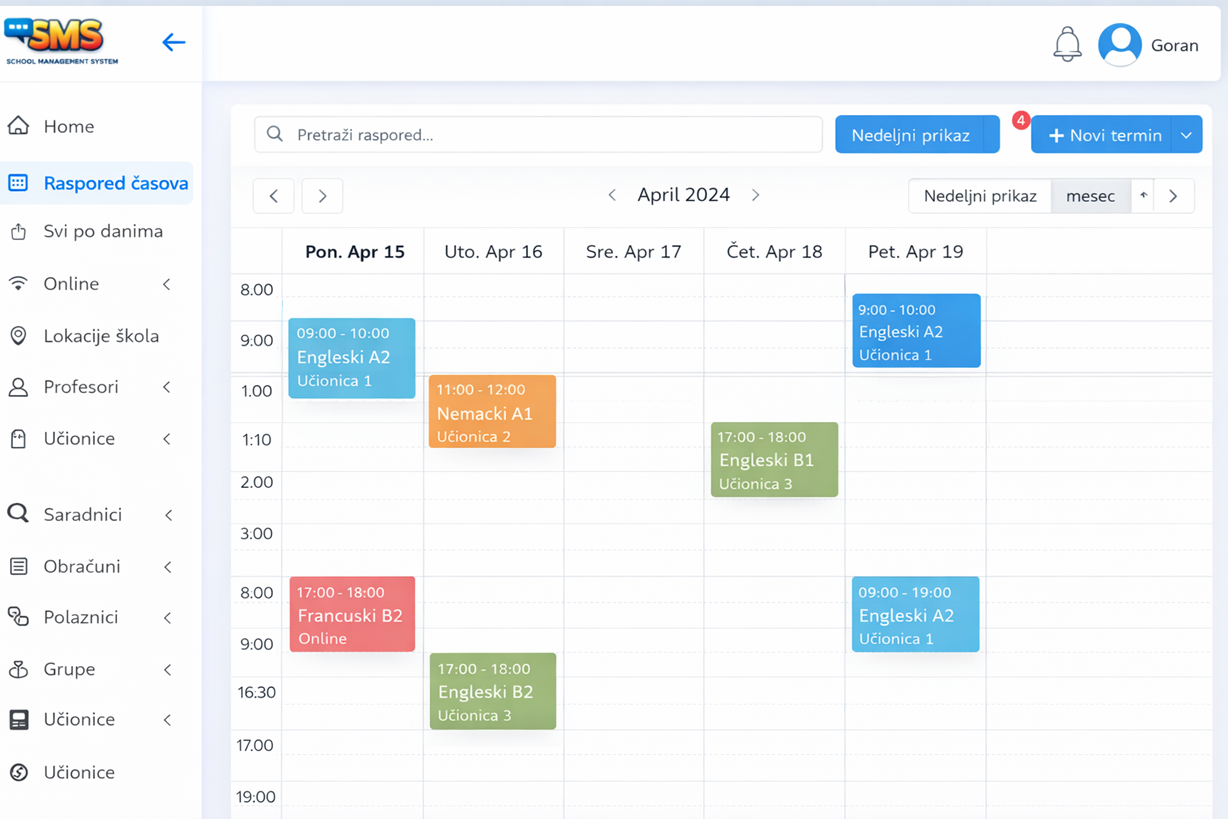Expand the Online submenu chevron
1228x819 pixels.
coord(167,284)
